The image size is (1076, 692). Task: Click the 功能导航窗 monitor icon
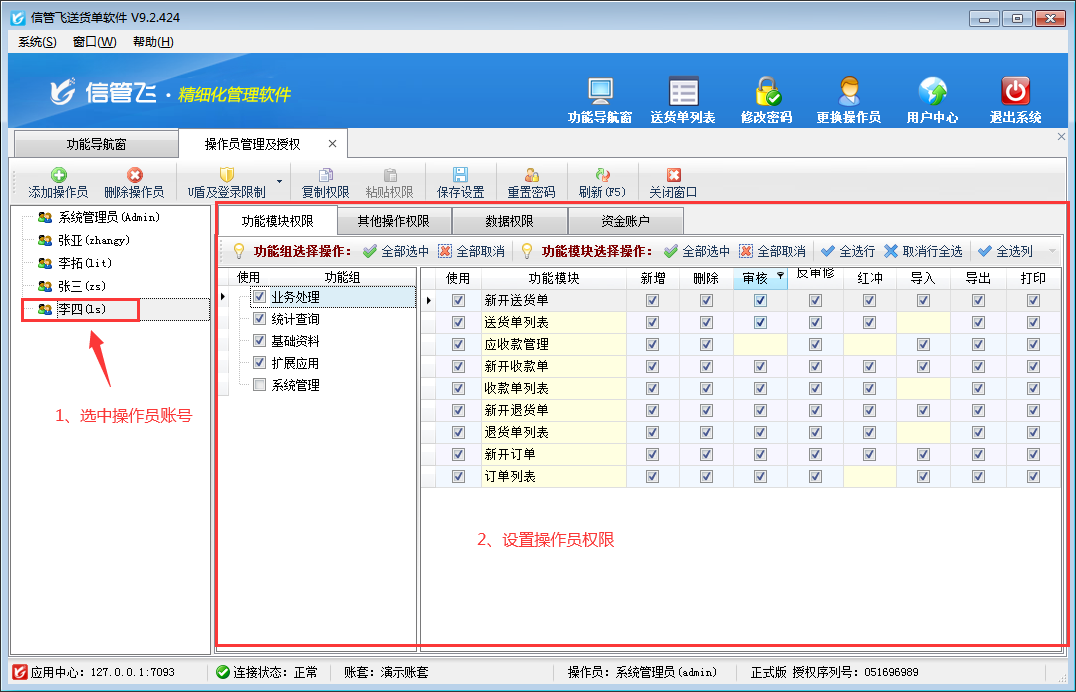(x=600, y=92)
